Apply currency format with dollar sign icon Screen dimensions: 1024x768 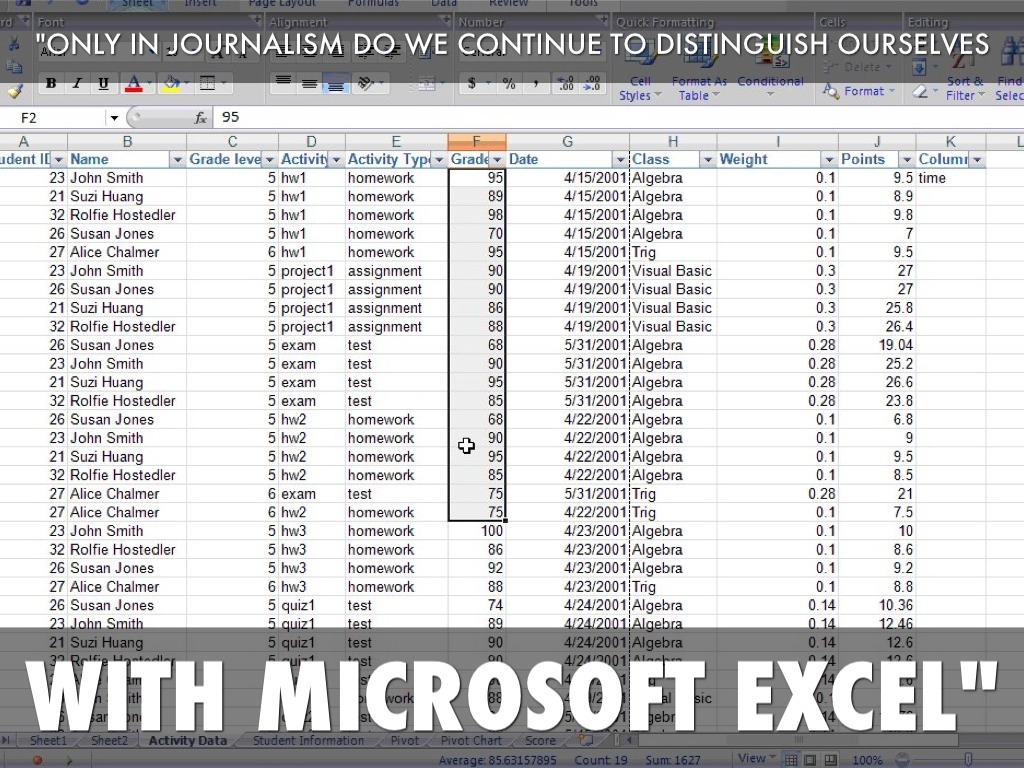472,84
